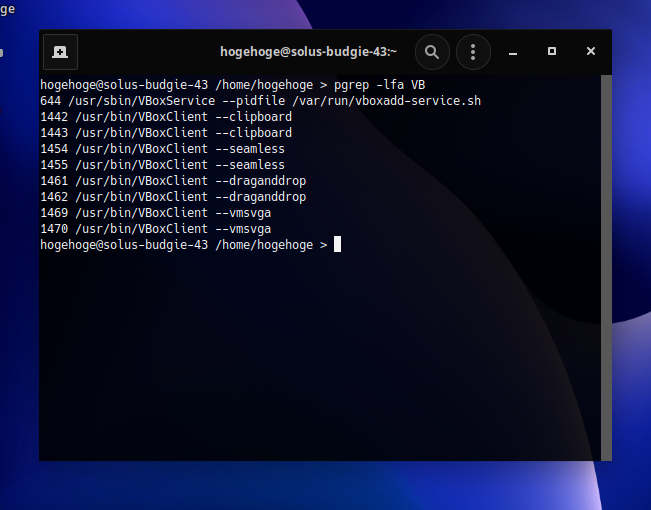Maximize the terminal window
The height and width of the screenshot is (510, 651).
tap(552, 51)
